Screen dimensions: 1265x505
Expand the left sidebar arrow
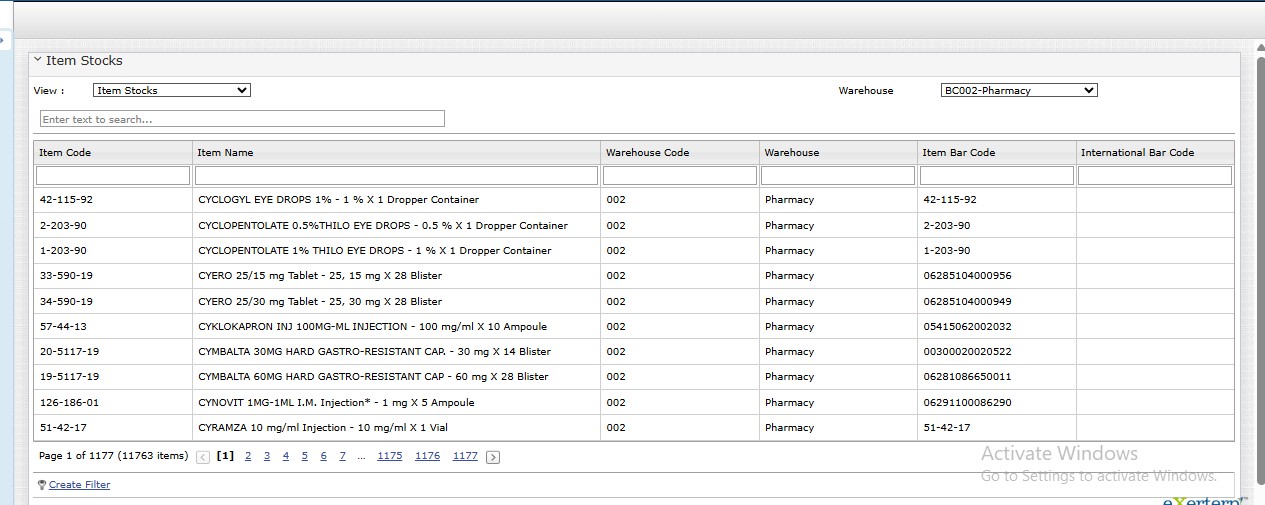point(3,41)
